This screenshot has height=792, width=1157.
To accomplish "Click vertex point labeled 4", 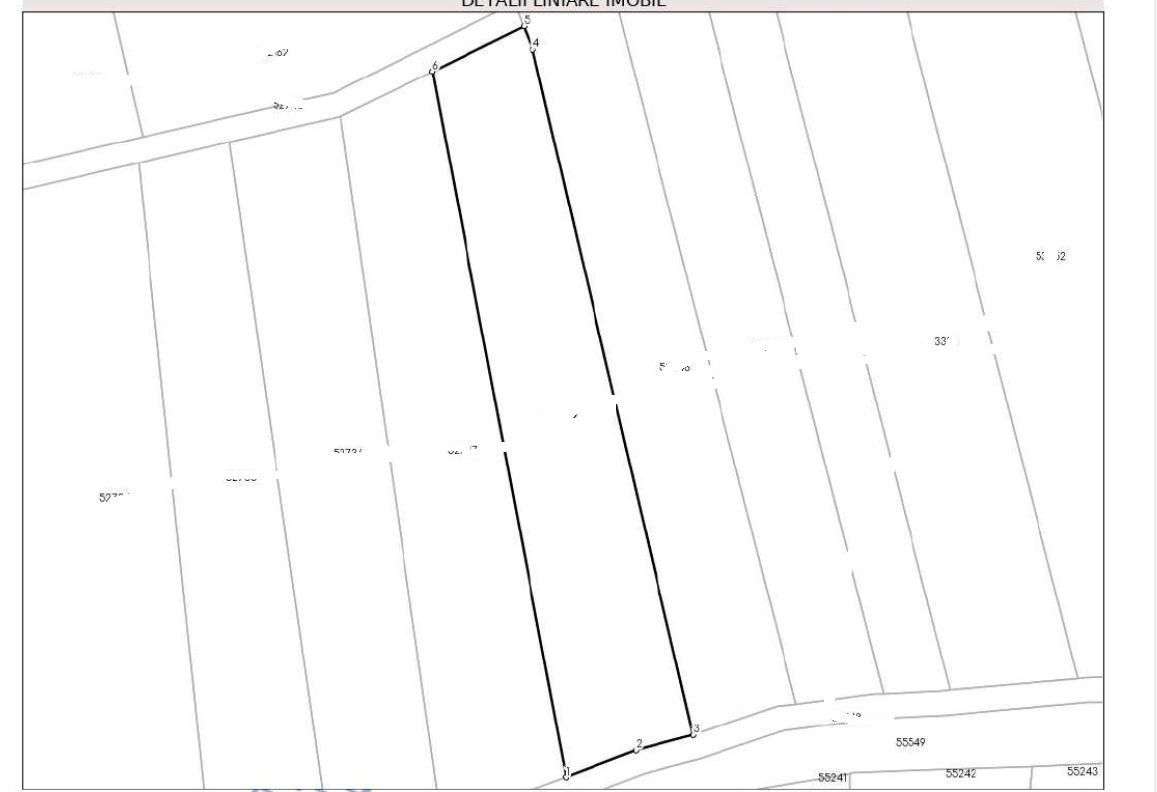I will [x=535, y=44].
